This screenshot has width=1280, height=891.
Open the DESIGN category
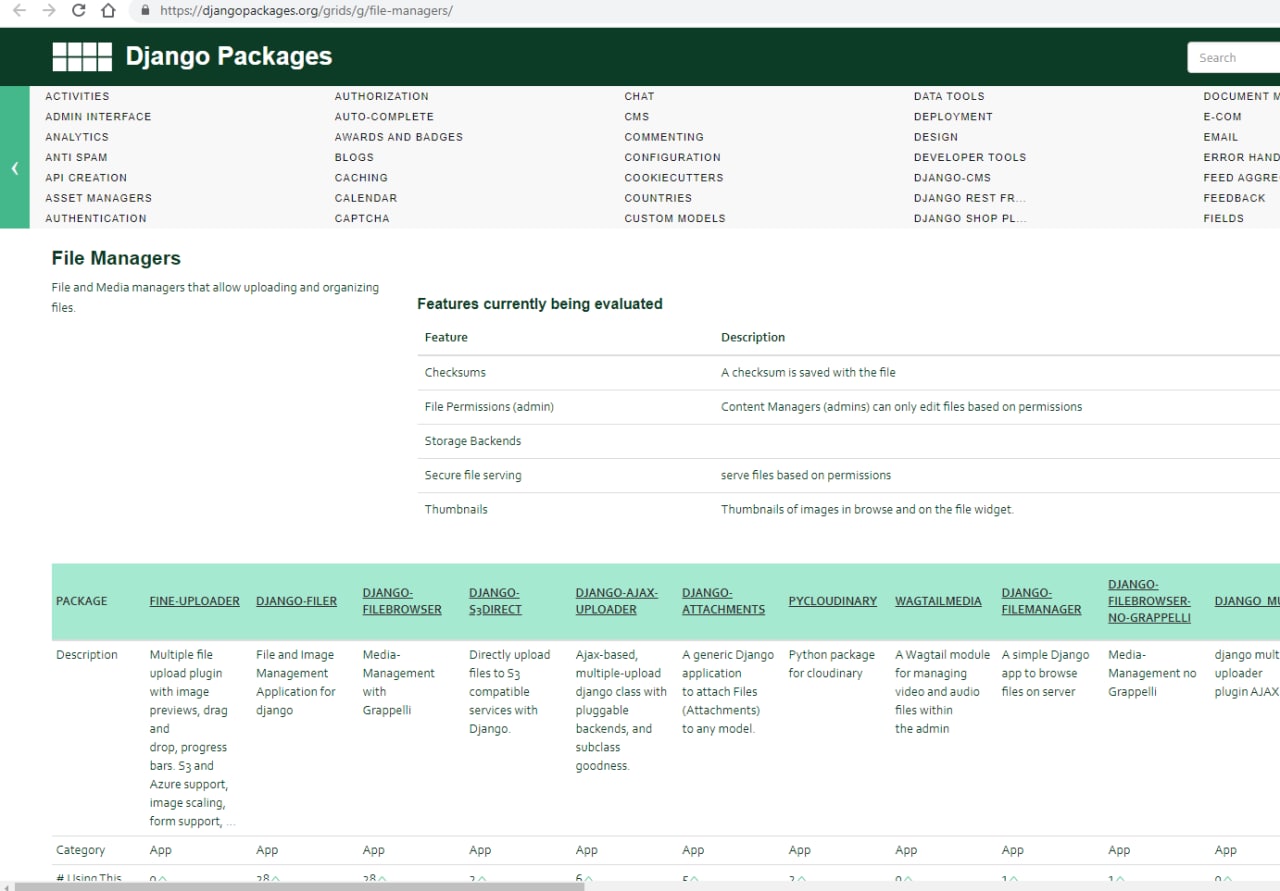point(936,137)
